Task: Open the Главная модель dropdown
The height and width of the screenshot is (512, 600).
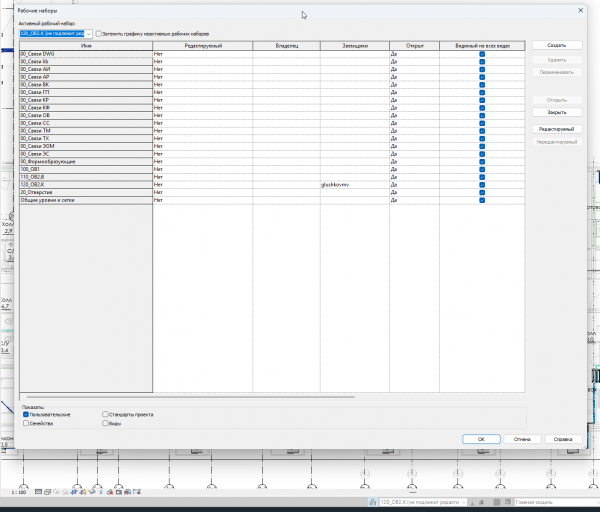Action: click(557, 502)
